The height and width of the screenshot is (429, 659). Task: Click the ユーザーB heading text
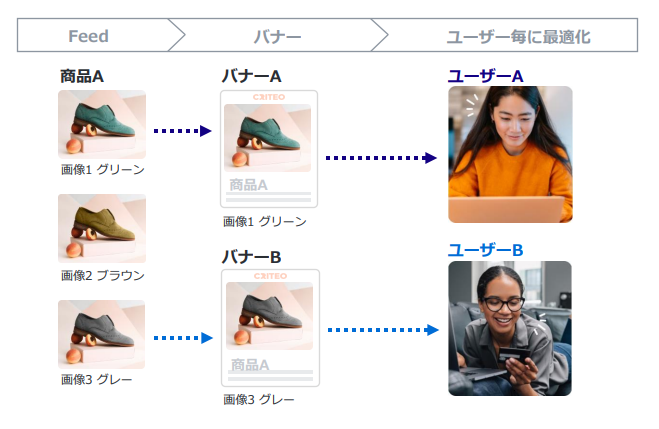coord(486,250)
